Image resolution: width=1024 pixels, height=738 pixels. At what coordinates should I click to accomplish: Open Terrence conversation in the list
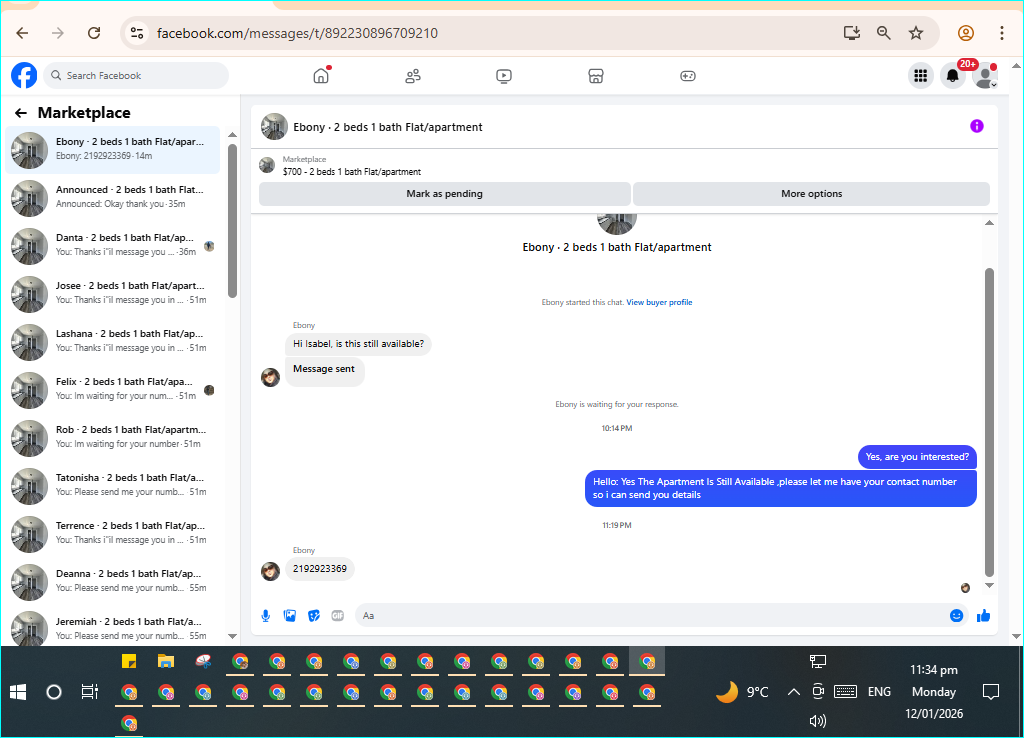pyautogui.click(x=112, y=534)
